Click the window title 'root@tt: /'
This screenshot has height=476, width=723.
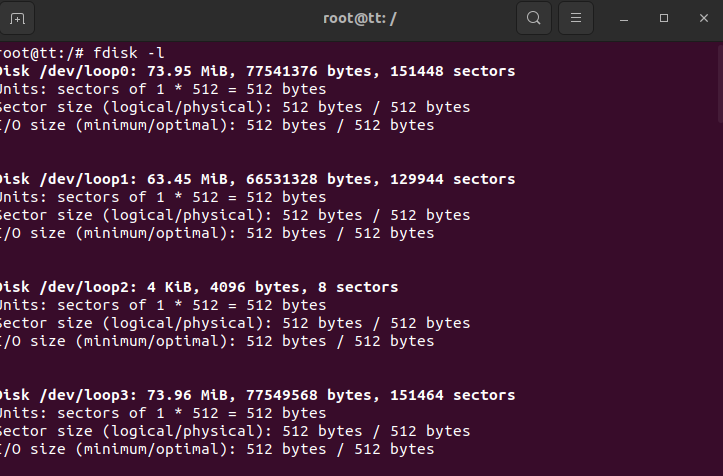tap(360, 18)
